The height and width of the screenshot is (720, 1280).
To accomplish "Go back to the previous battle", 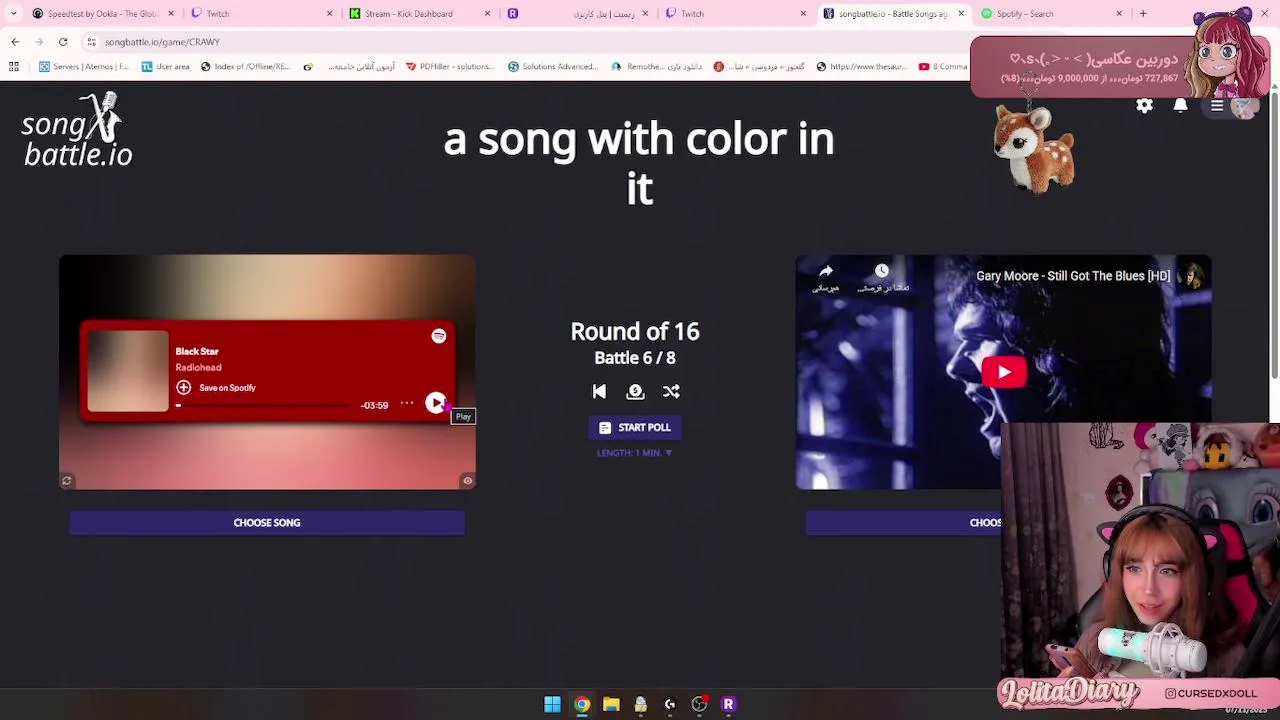I will [599, 392].
